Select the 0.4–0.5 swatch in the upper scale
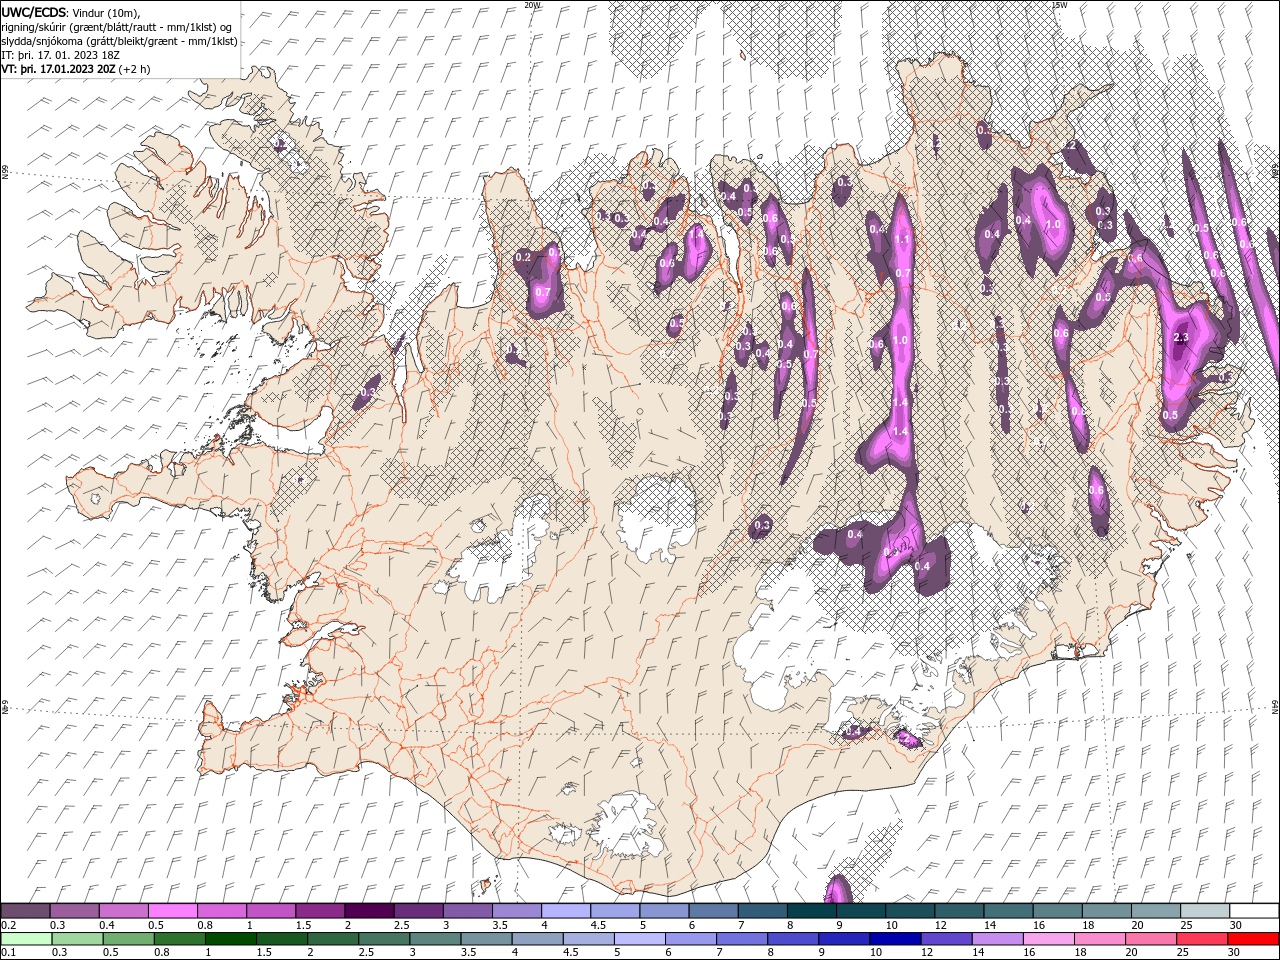 point(123,911)
